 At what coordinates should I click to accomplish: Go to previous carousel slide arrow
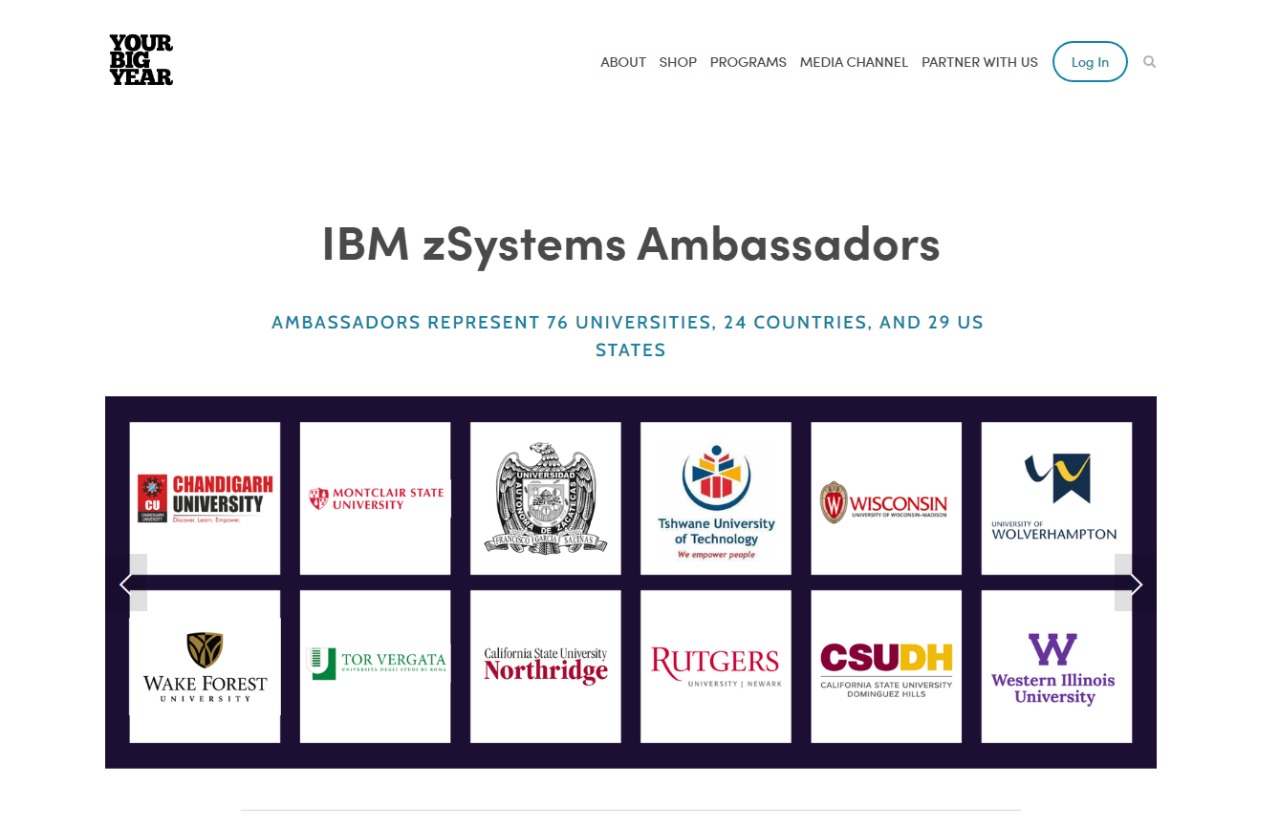tap(126, 583)
